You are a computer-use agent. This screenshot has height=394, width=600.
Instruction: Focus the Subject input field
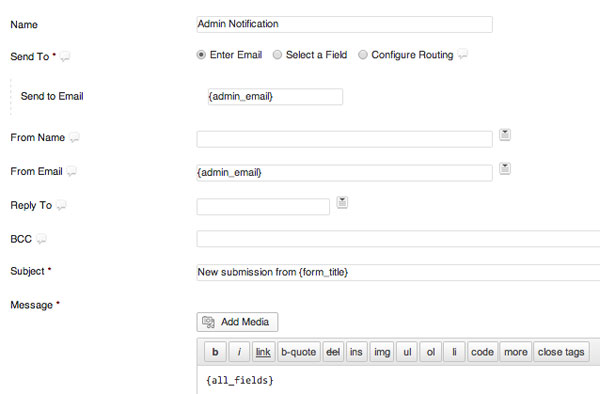click(398, 272)
